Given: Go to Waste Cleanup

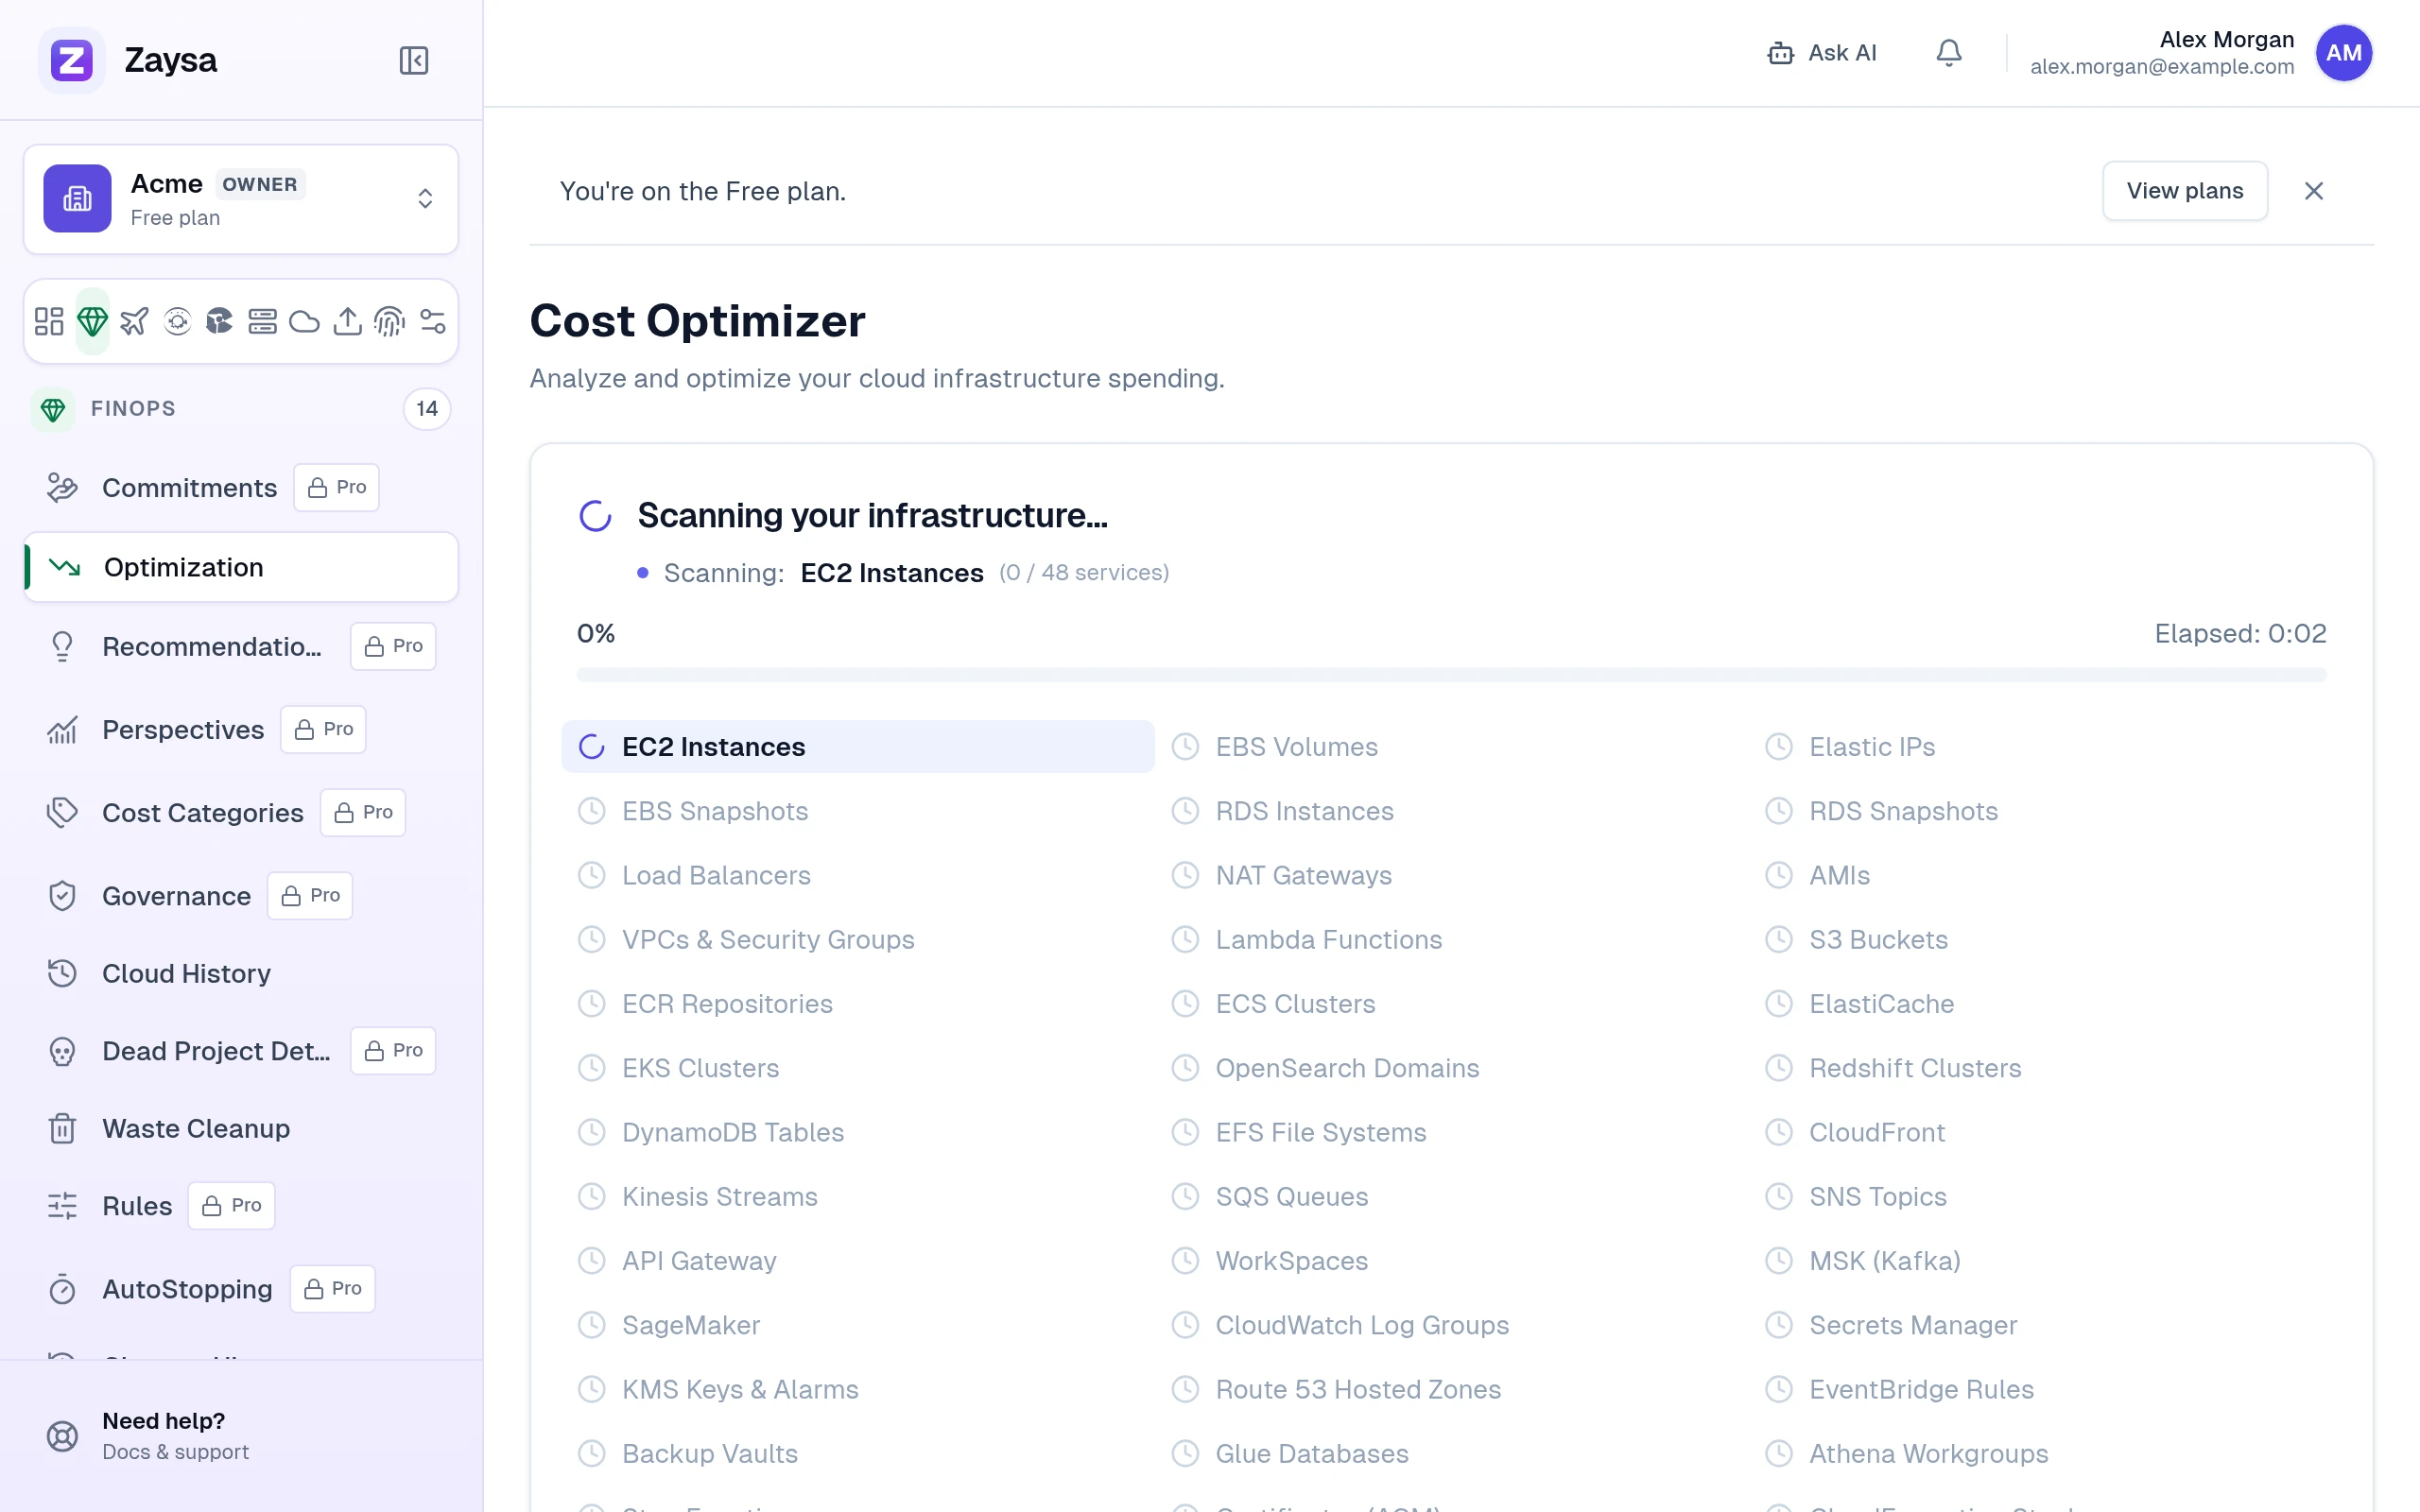Looking at the screenshot, I should [x=241, y=1128].
